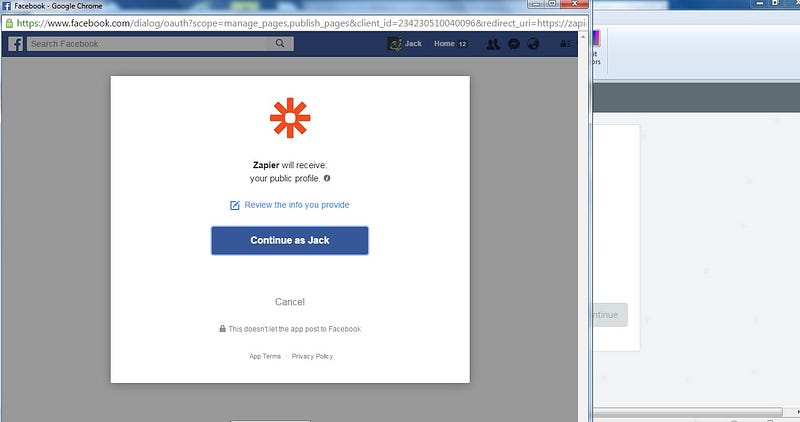Click 'Review the info you provide' link

[296, 205]
